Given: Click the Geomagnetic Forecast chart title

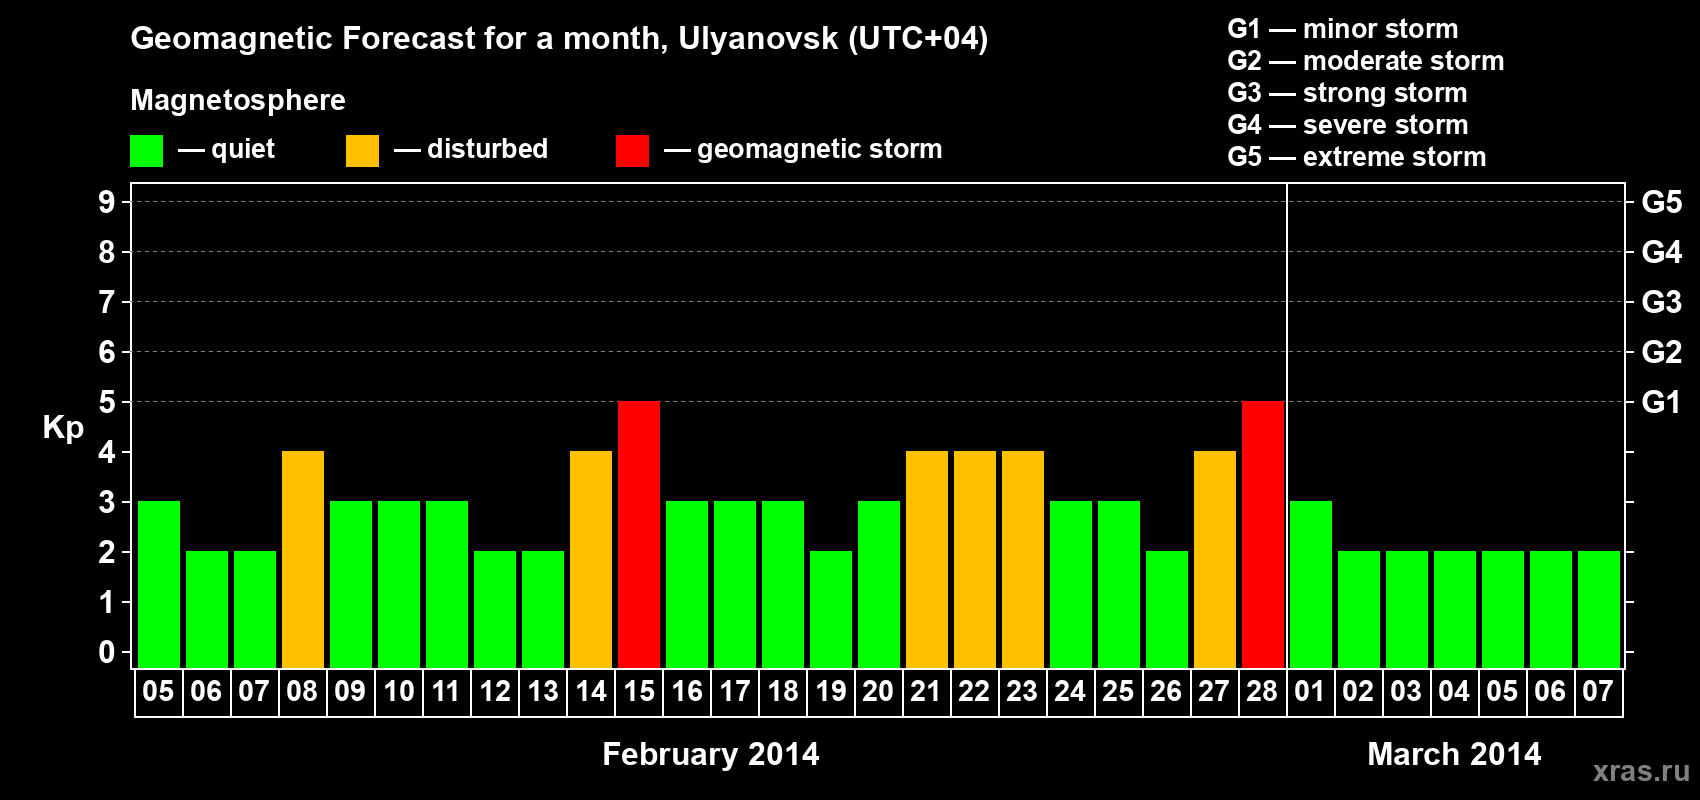Looking at the screenshot, I should pos(559,39).
